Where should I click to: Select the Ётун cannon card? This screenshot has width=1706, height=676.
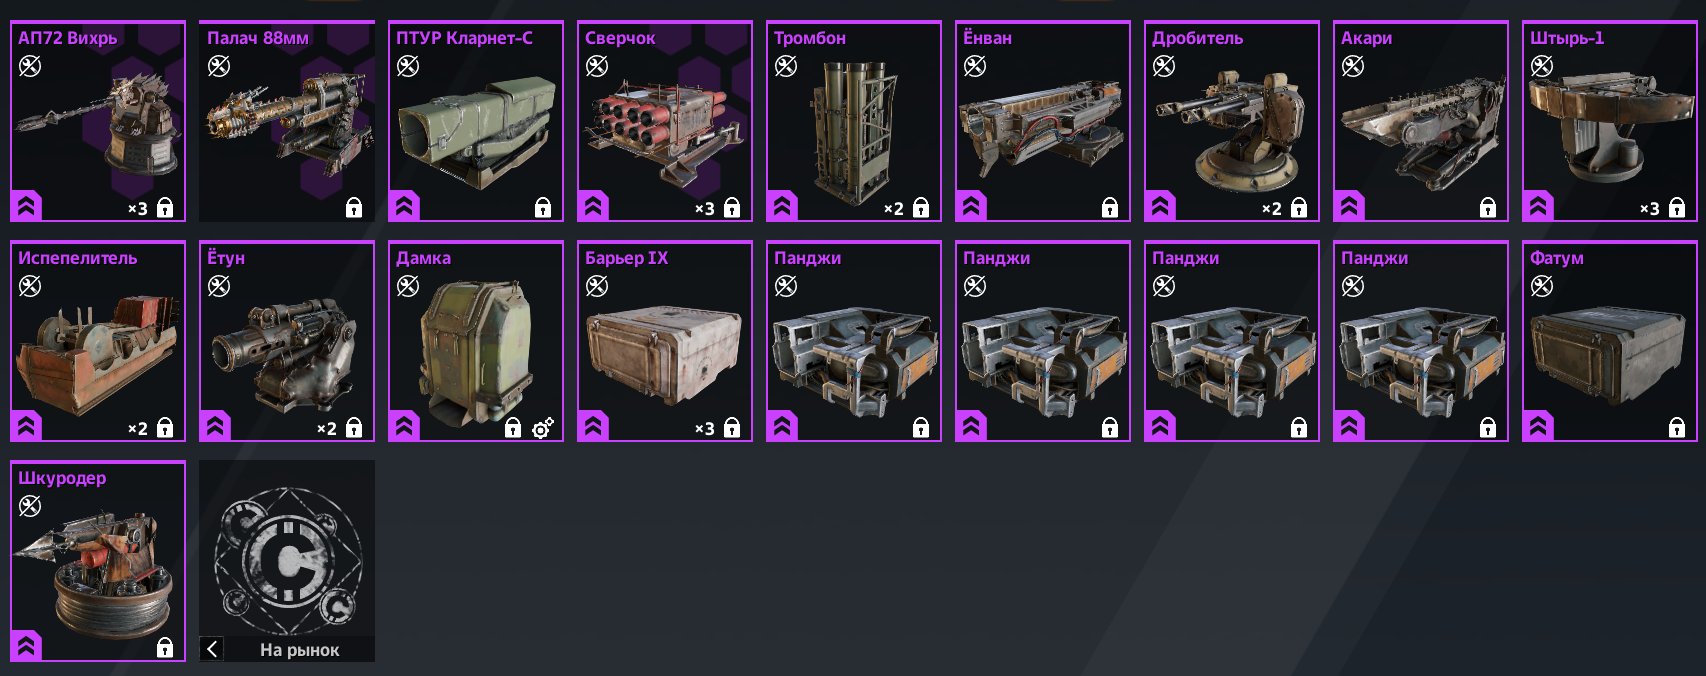click(287, 341)
